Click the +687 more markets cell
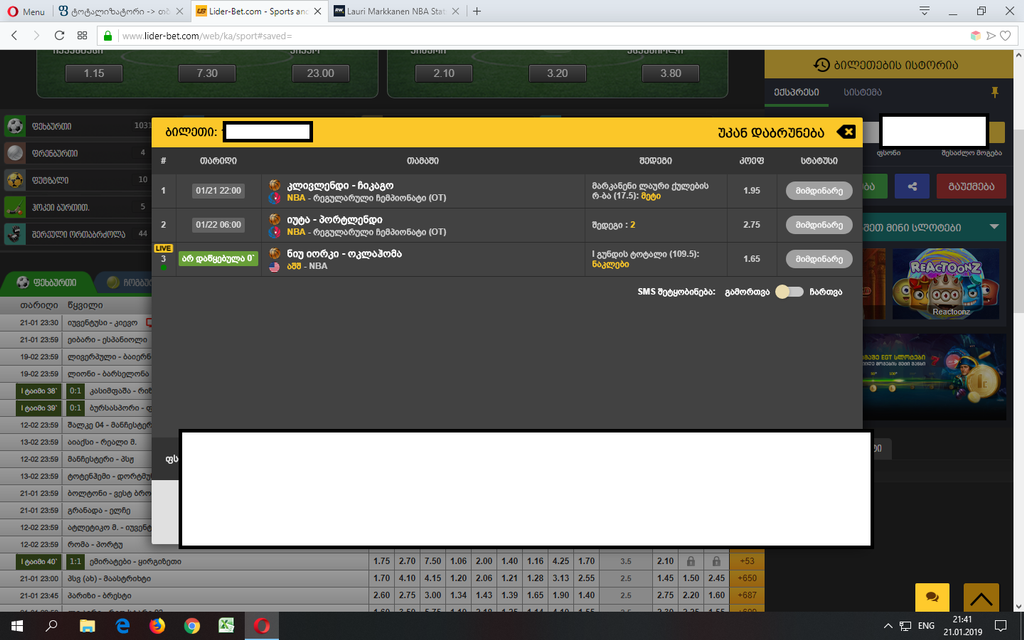This screenshot has width=1024, height=640. click(x=747, y=595)
